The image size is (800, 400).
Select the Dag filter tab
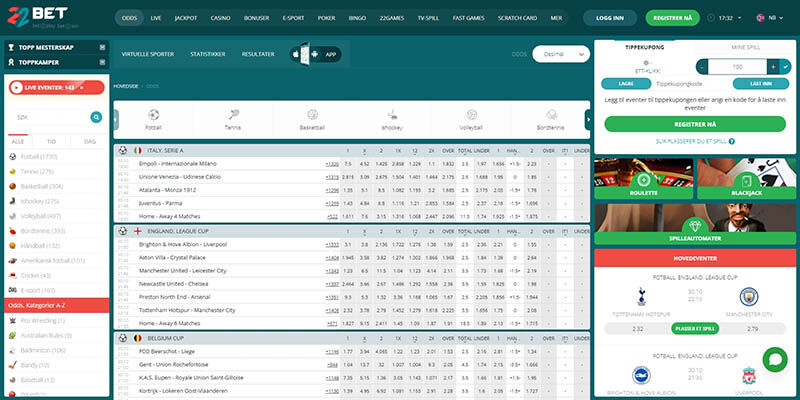pos(89,141)
